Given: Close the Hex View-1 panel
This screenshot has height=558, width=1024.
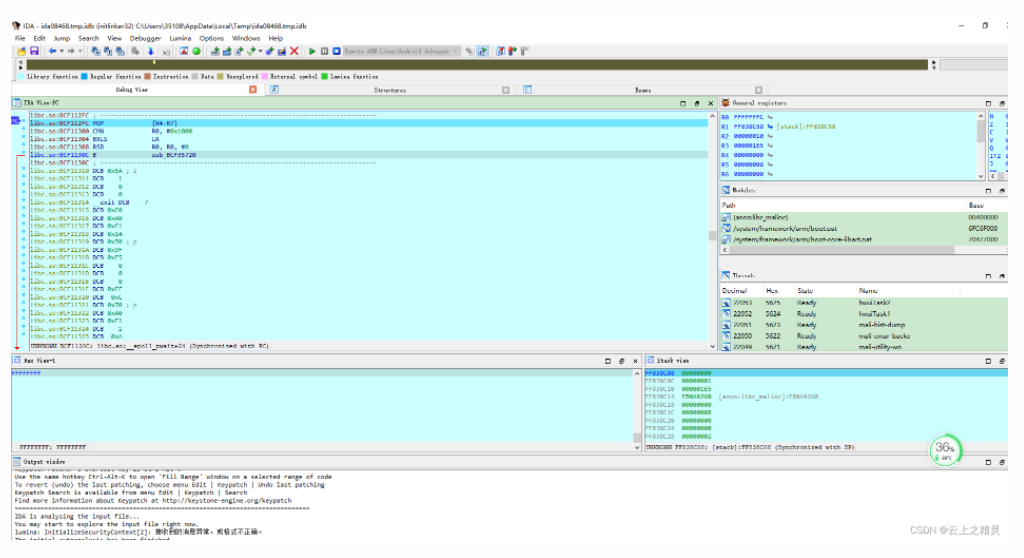Looking at the screenshot, I should point(635,361).
